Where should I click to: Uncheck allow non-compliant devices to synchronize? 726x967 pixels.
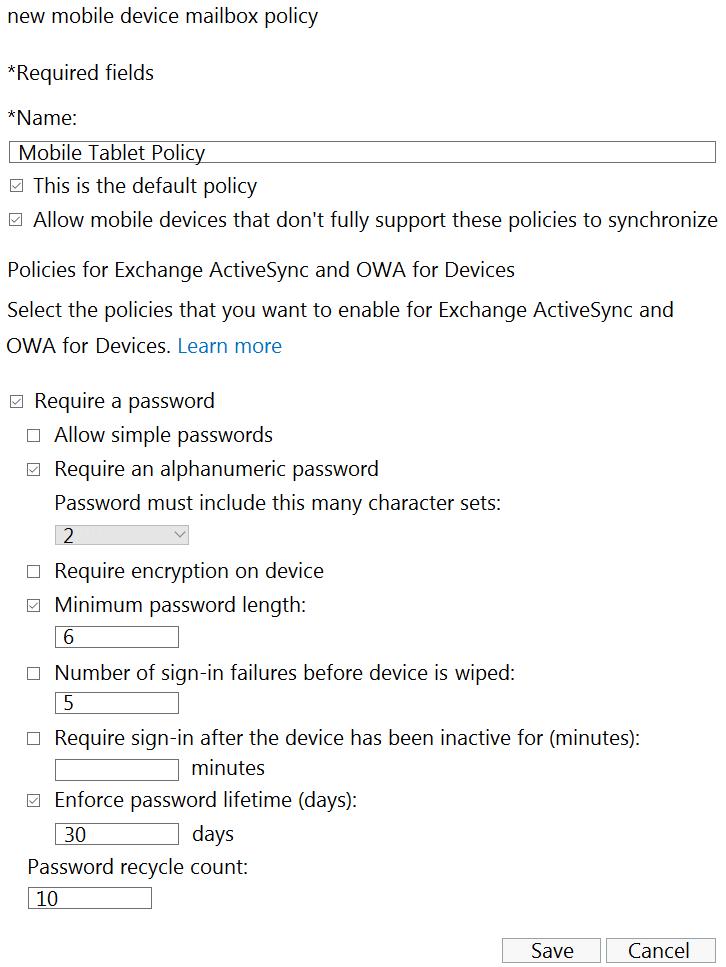(15, 220)
